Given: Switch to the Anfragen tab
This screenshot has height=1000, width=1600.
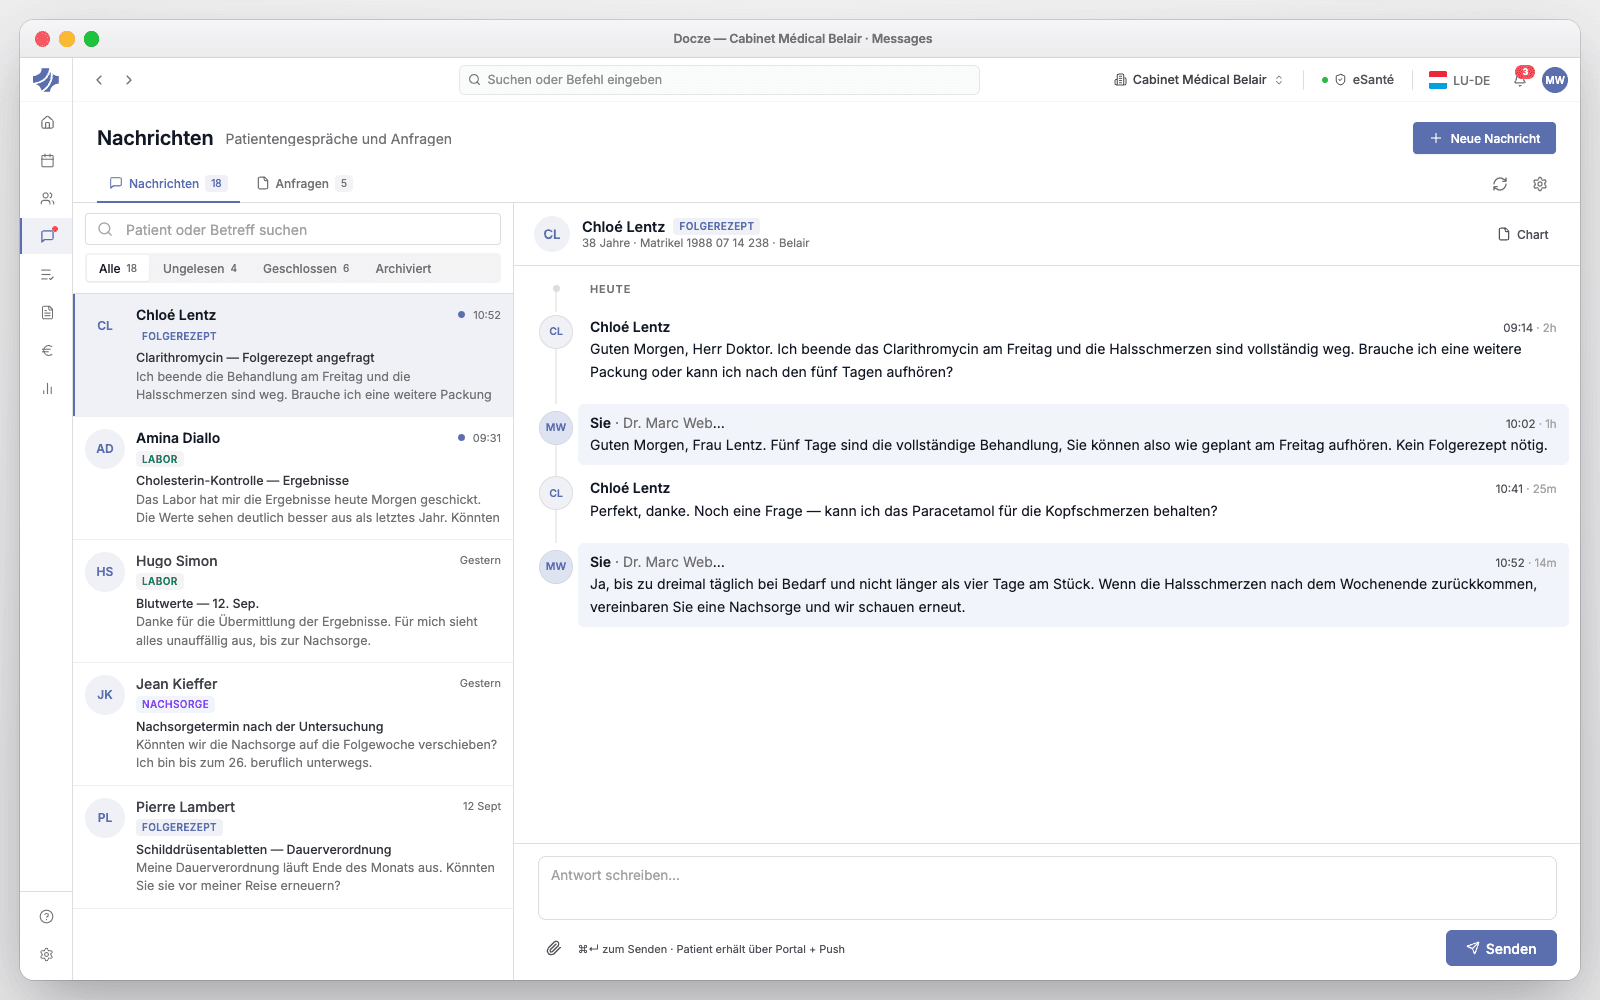Looking at the screenshot, I should 304,184.
